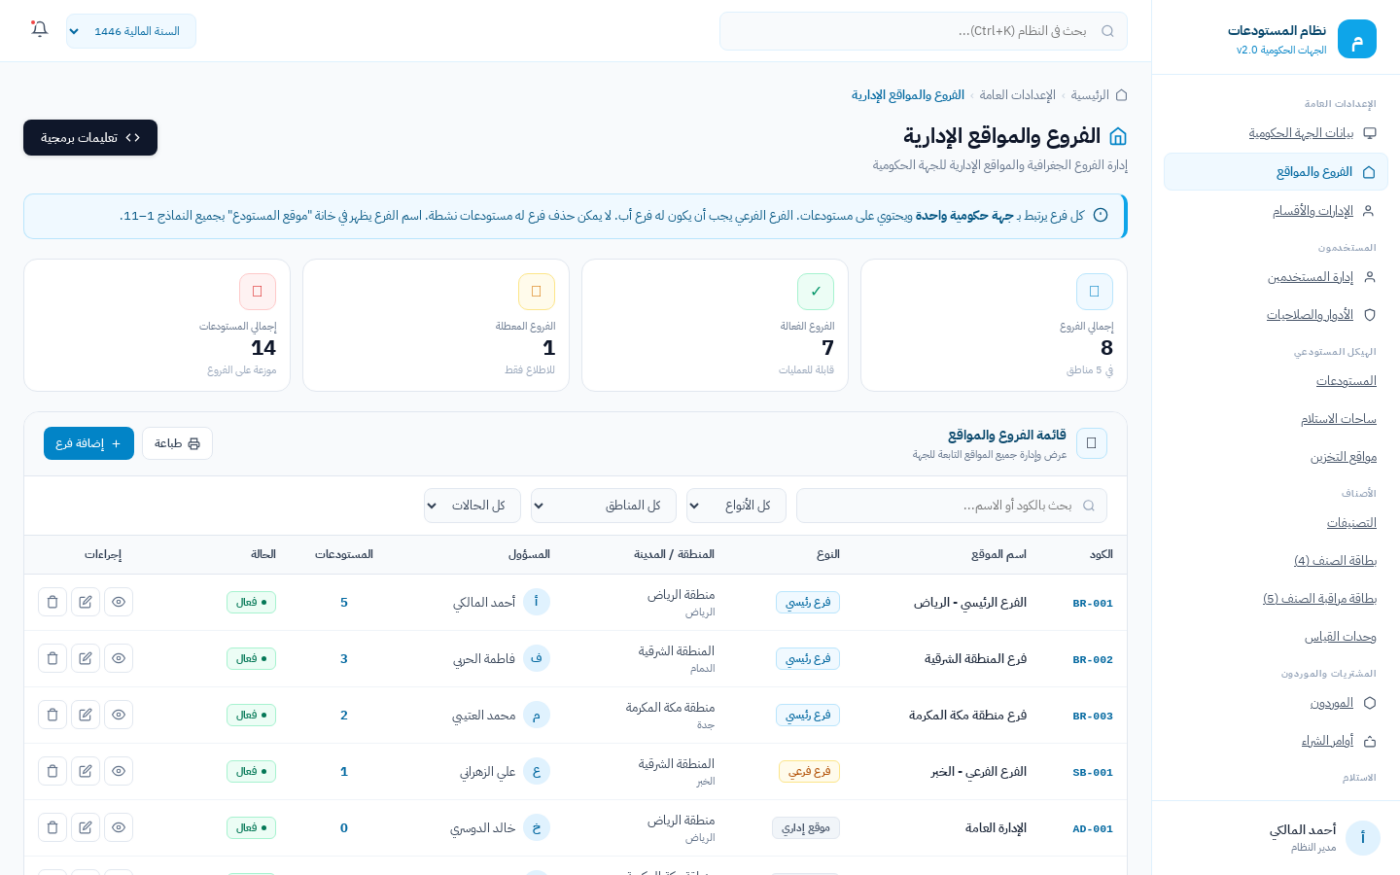The width and height of the screenshot is (1400, 875).
Task: Click the notifications bell icon
Action: (x=39, y=29)
